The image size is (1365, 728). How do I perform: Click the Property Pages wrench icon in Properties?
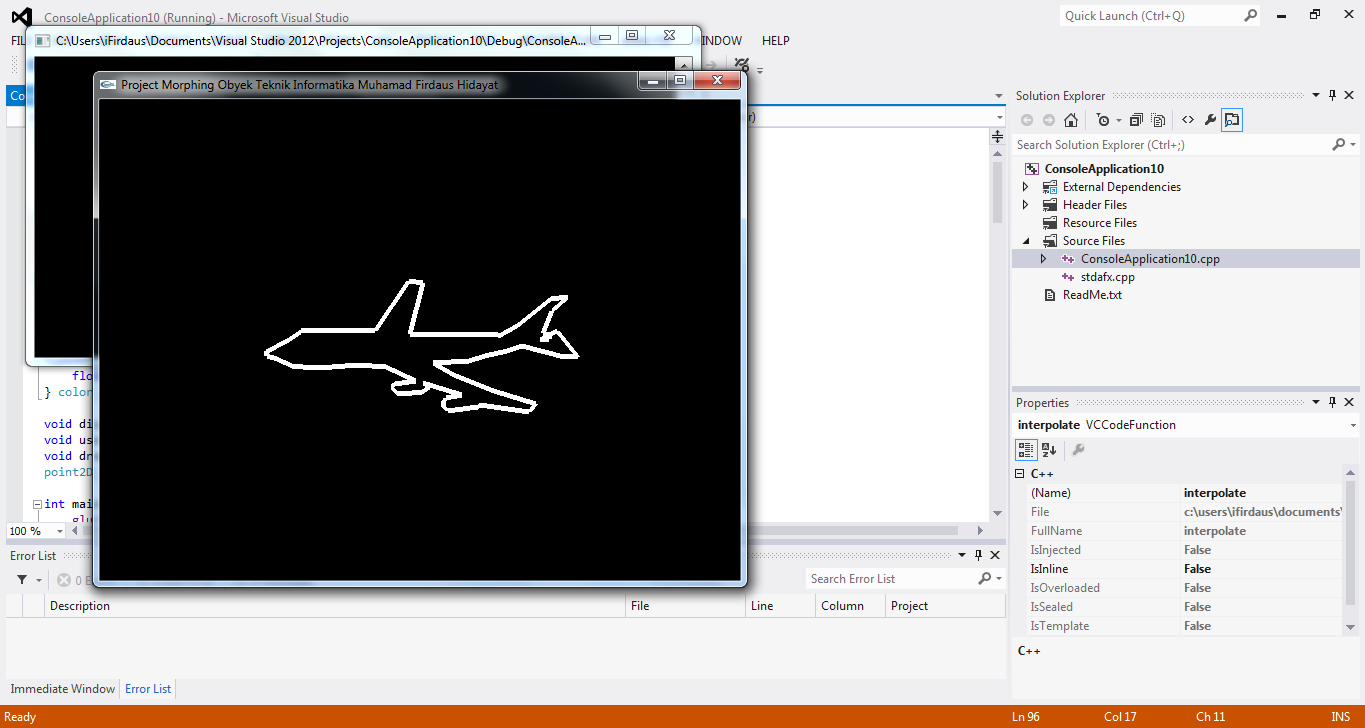tap(1078, 450)
